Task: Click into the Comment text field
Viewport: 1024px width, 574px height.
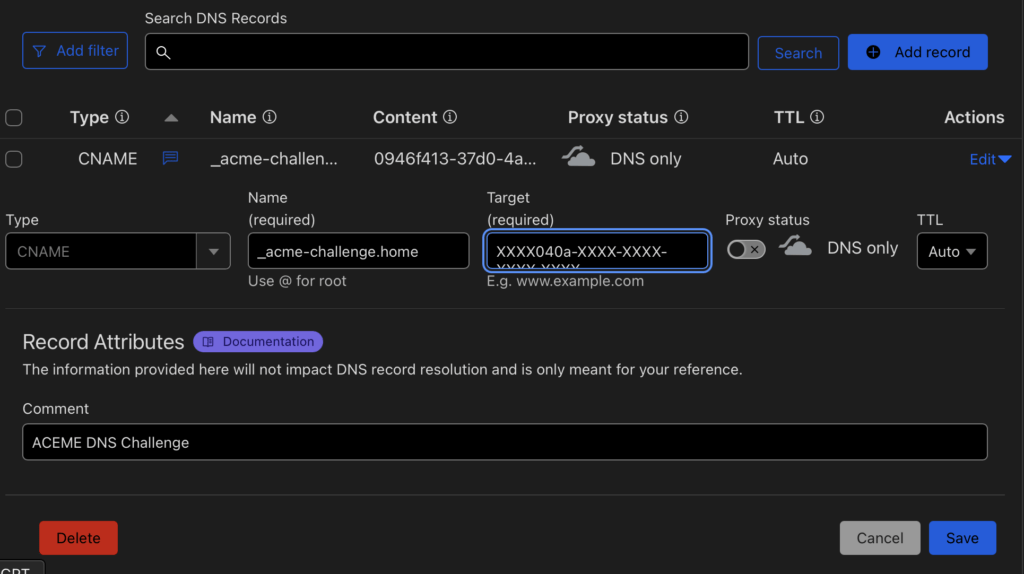Action: tap(504, 442)
